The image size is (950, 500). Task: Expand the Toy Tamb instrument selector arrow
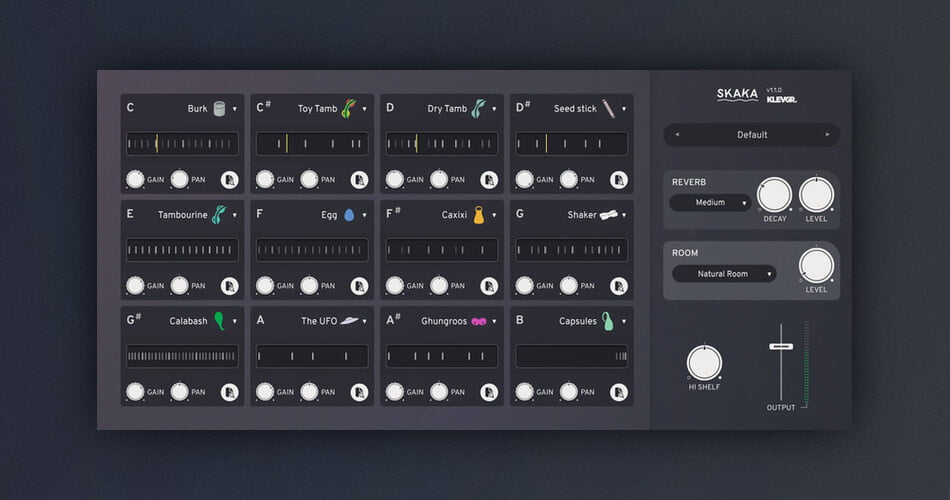[x=365, y=109]
